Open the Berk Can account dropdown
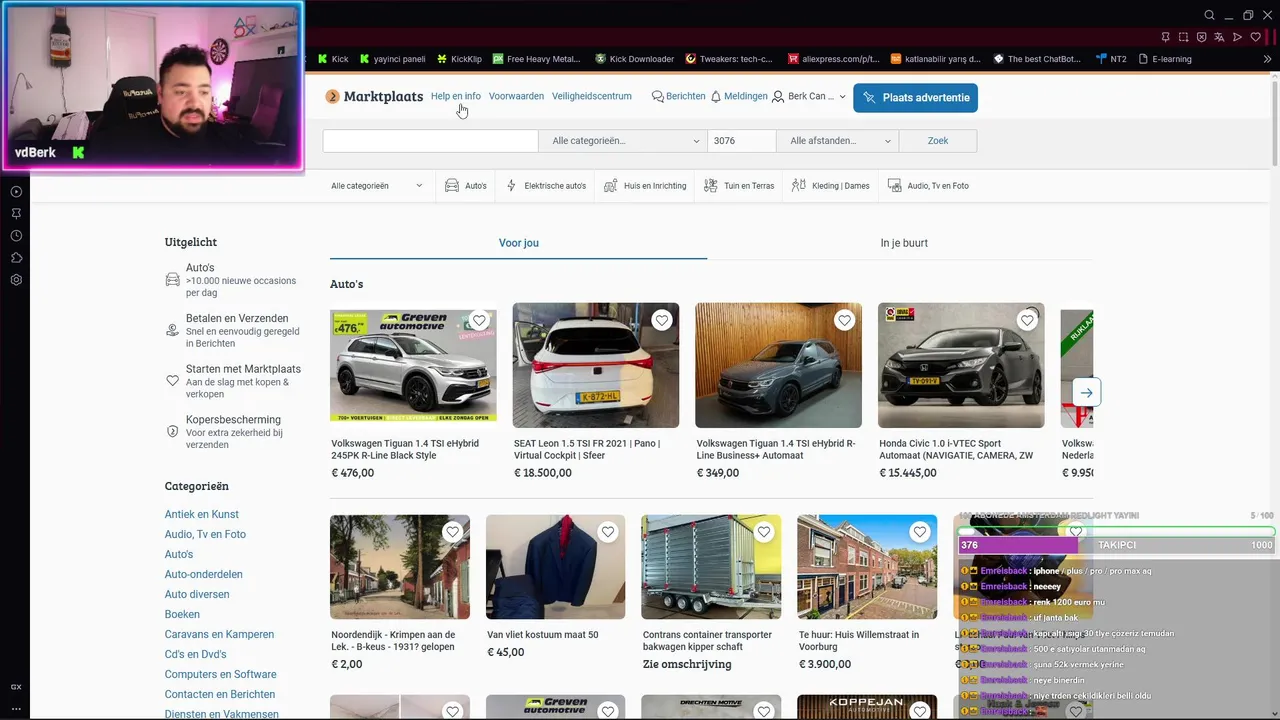The width and height of the screenshot is (1280, 720). (809, 97)
